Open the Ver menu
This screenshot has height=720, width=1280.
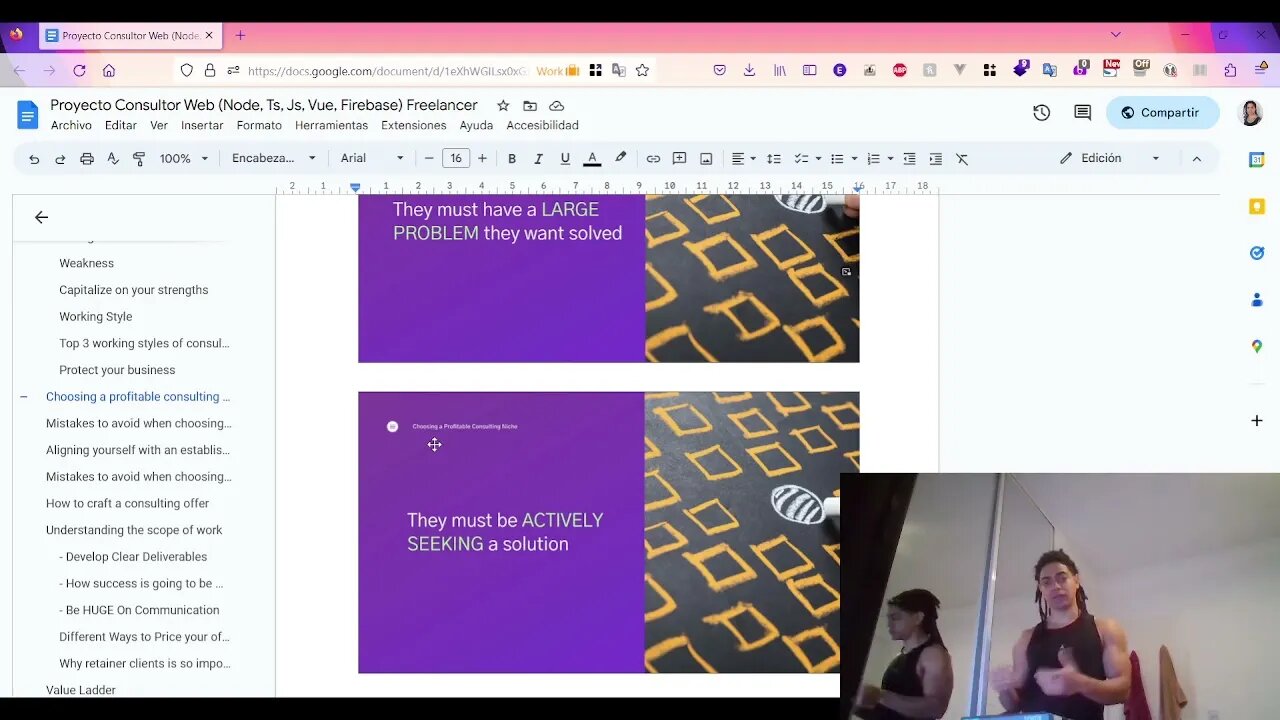click(159, 126)
